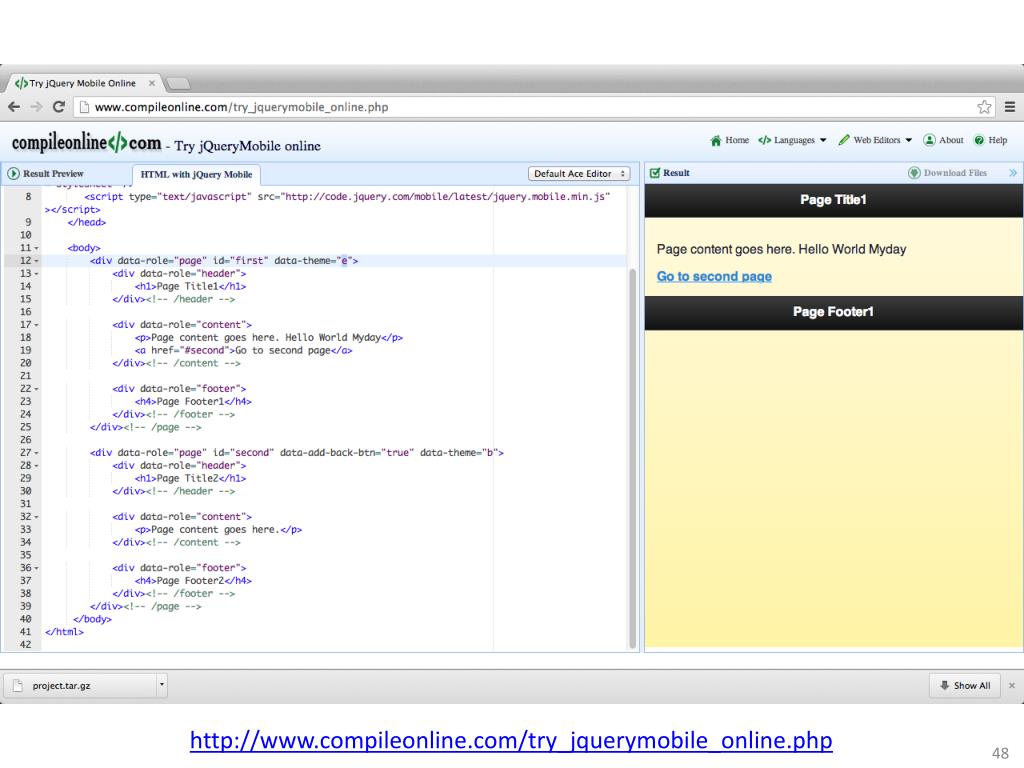Collapse the code fold at line 32
Image resolution: width=1024 pixels, height=768 pixels.
pyautogui.click(x=37, y=517)
